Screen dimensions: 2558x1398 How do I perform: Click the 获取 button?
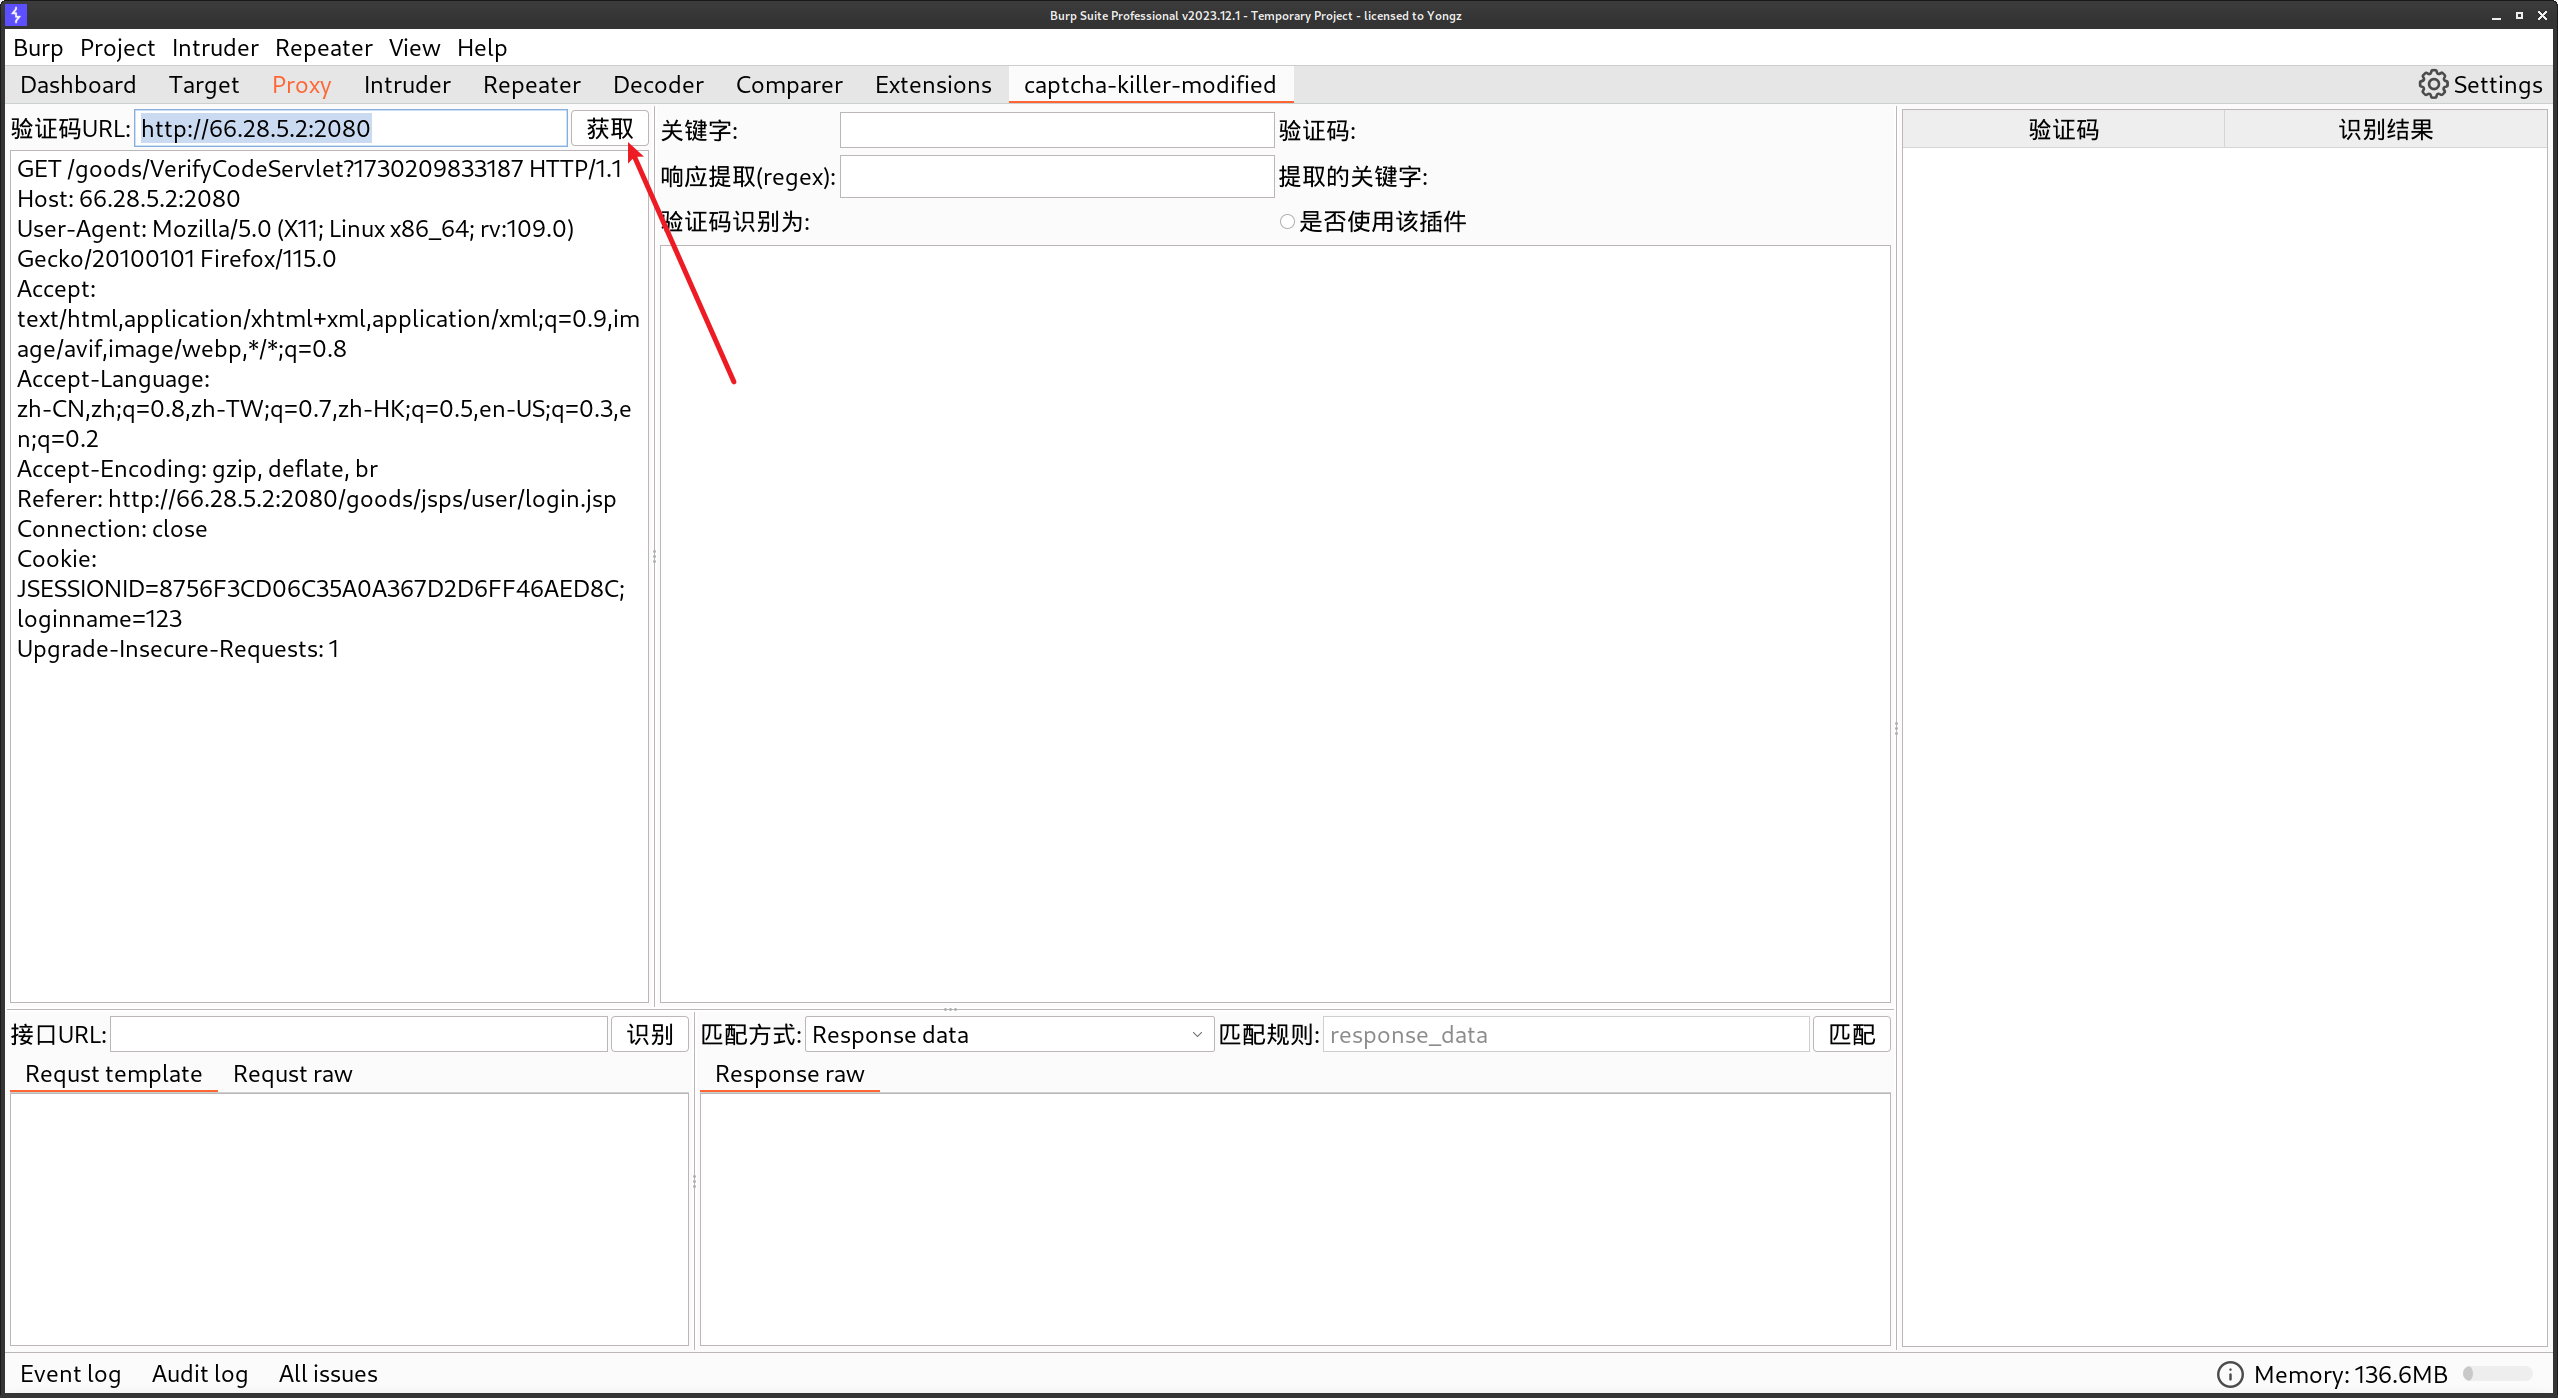click(610, 129)
